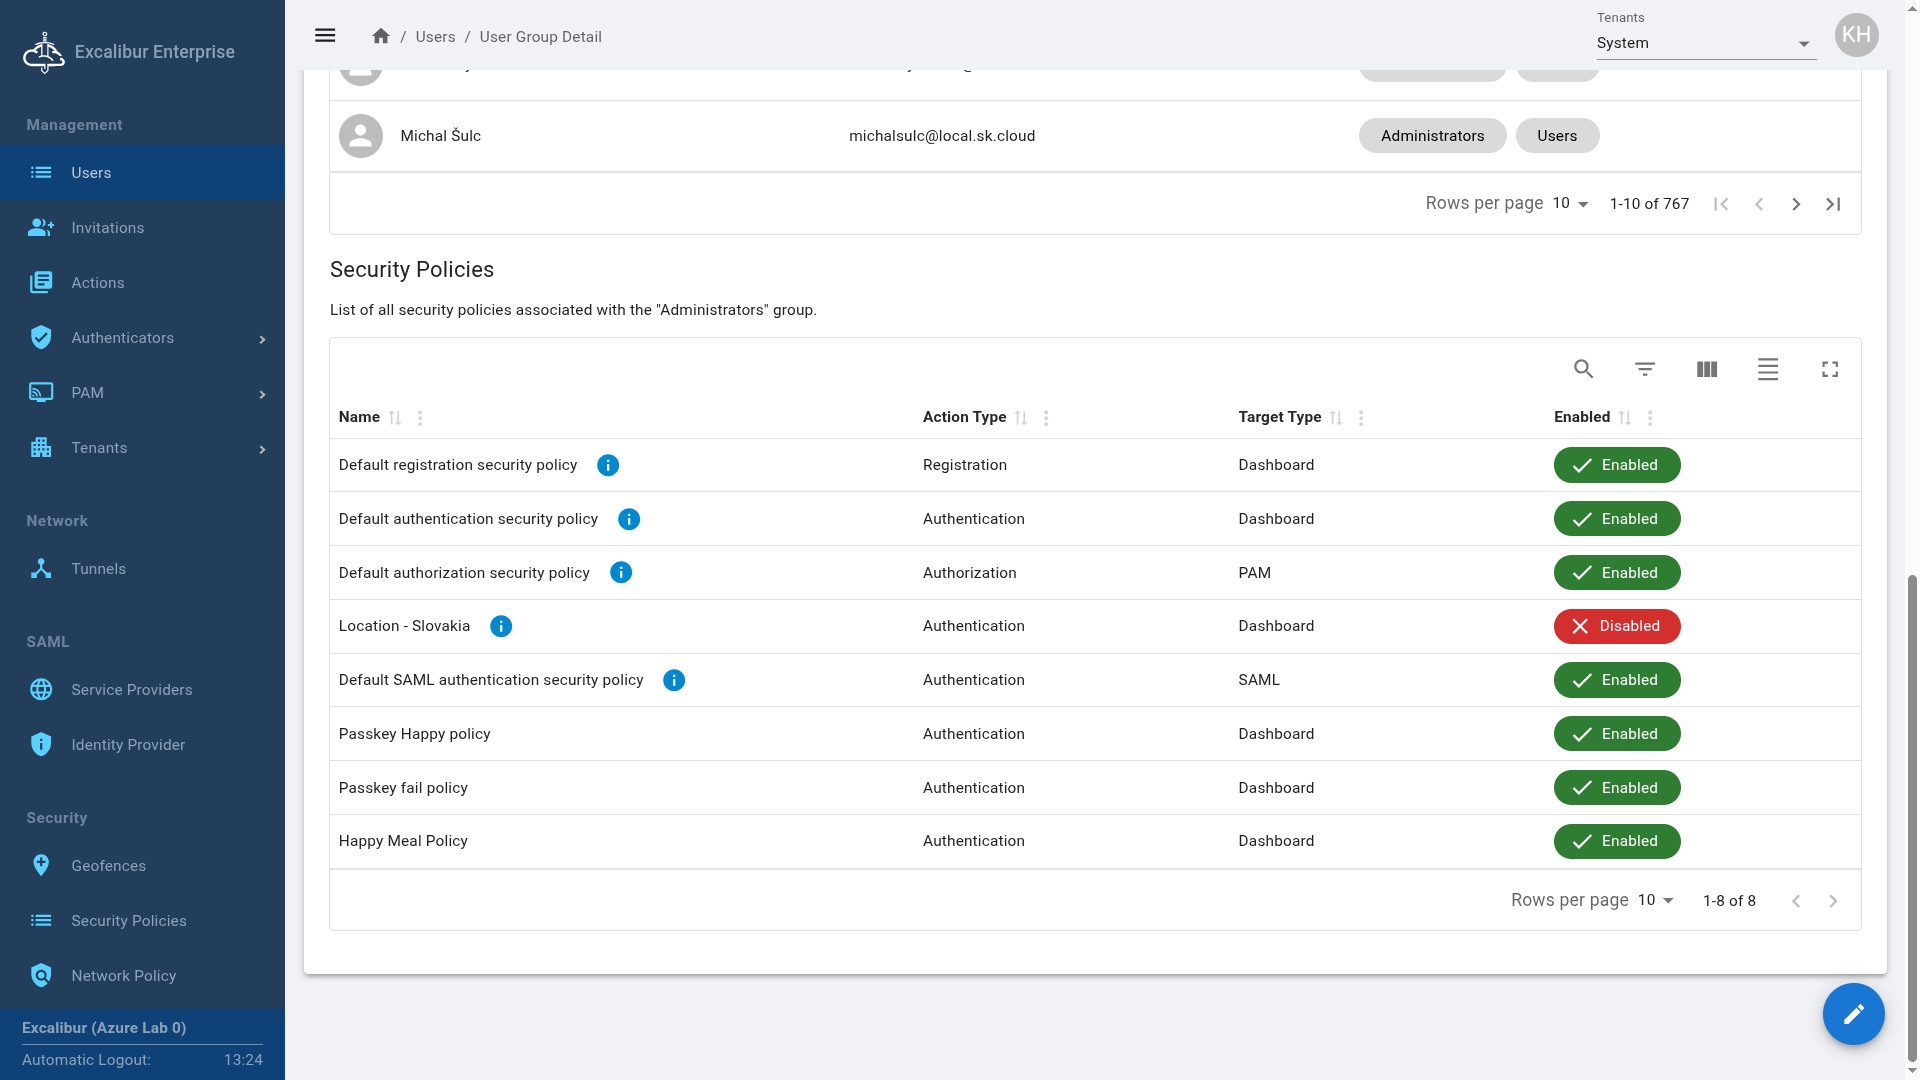Image resolution: width=1920 pixels, height=1080 pixels.
Task: Click info icon beside Location - Slovakia
Action: pos(501,626)
